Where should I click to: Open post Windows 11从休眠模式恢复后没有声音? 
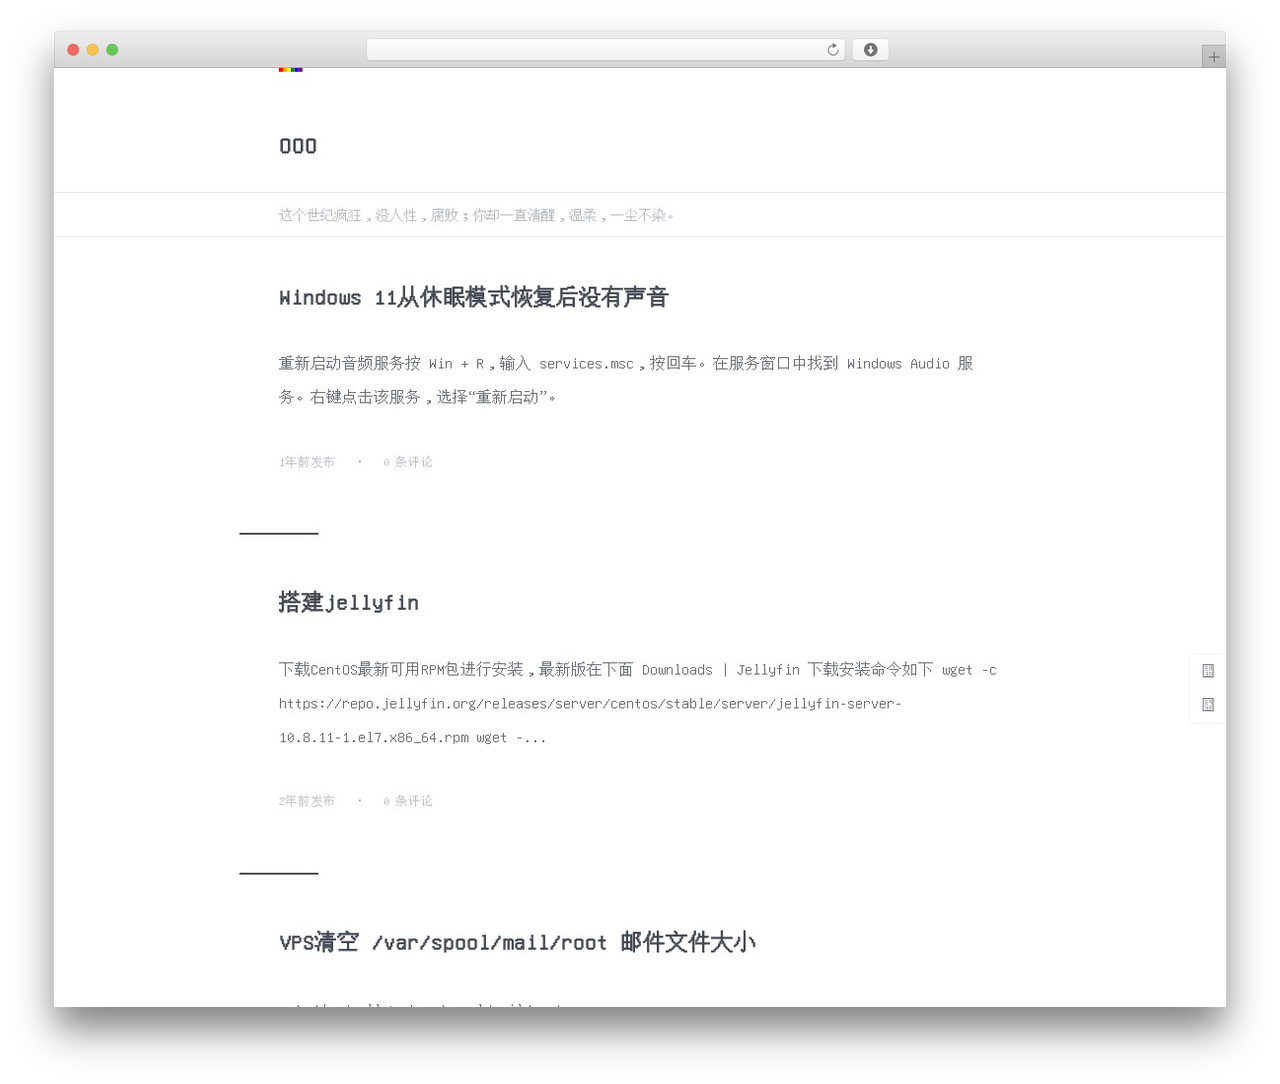pyautogui.click(x=473, y=297)
